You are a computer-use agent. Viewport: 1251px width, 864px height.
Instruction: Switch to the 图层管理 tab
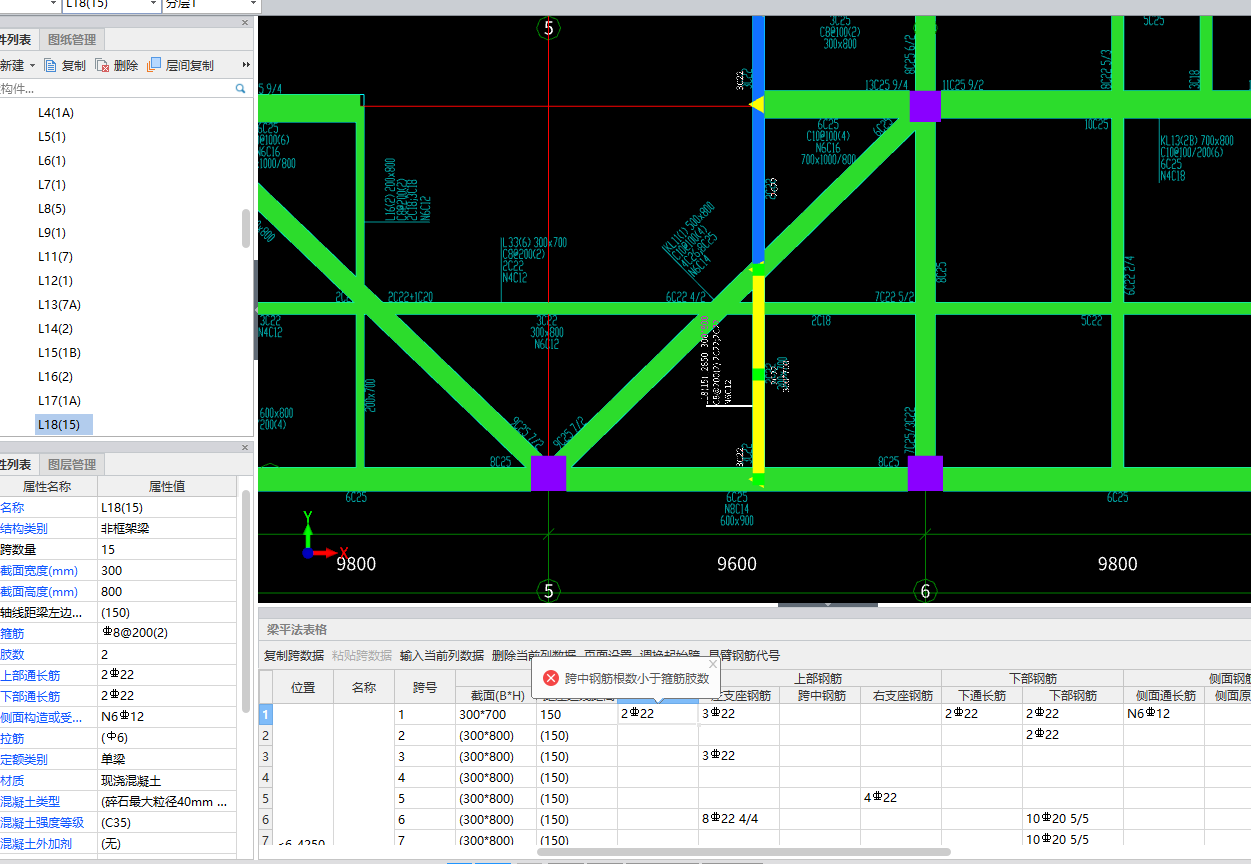[72, 464]
